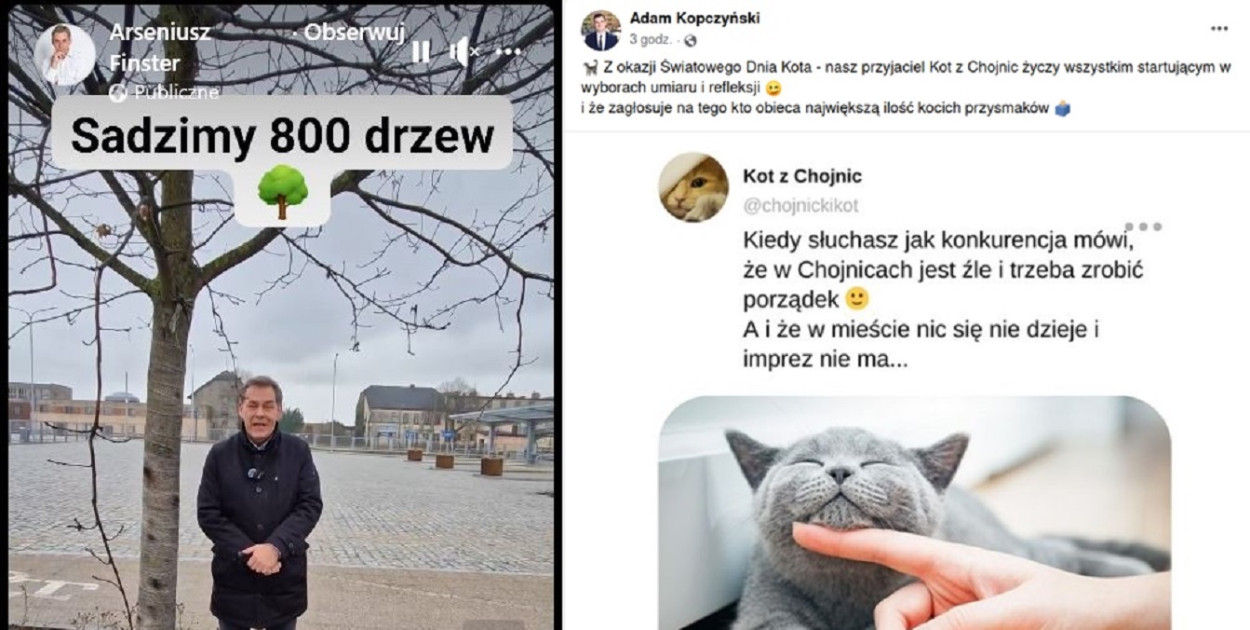This screenshot has height=630, width=1250.
Task: Click the public globe icon beside timestamp
Action: pyautogui.click(x=690, y=41)
